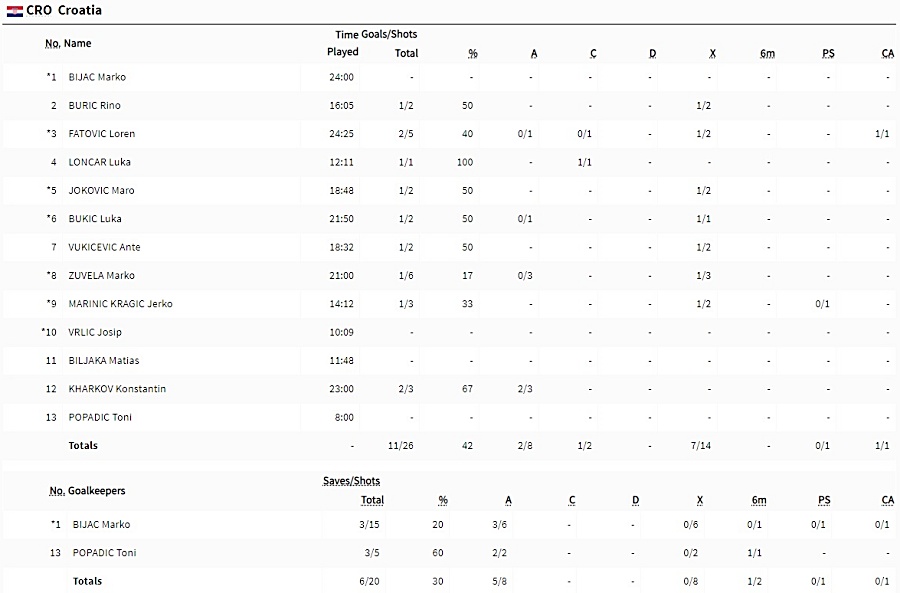Click the 'PS' column header in the player table
The image size is (900, 593).
[x=828, y=53]
